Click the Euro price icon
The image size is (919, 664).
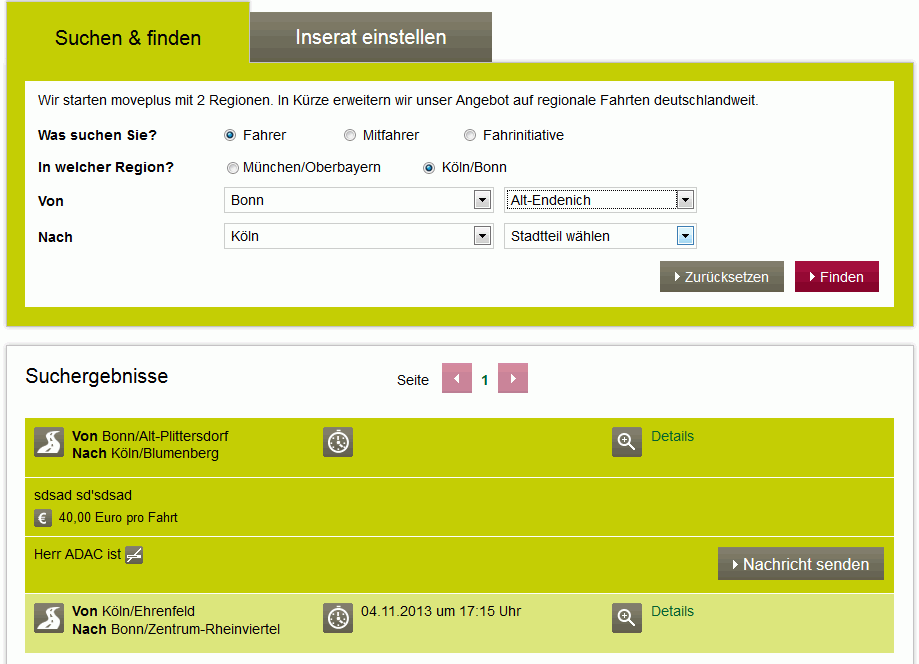(42, 518)
